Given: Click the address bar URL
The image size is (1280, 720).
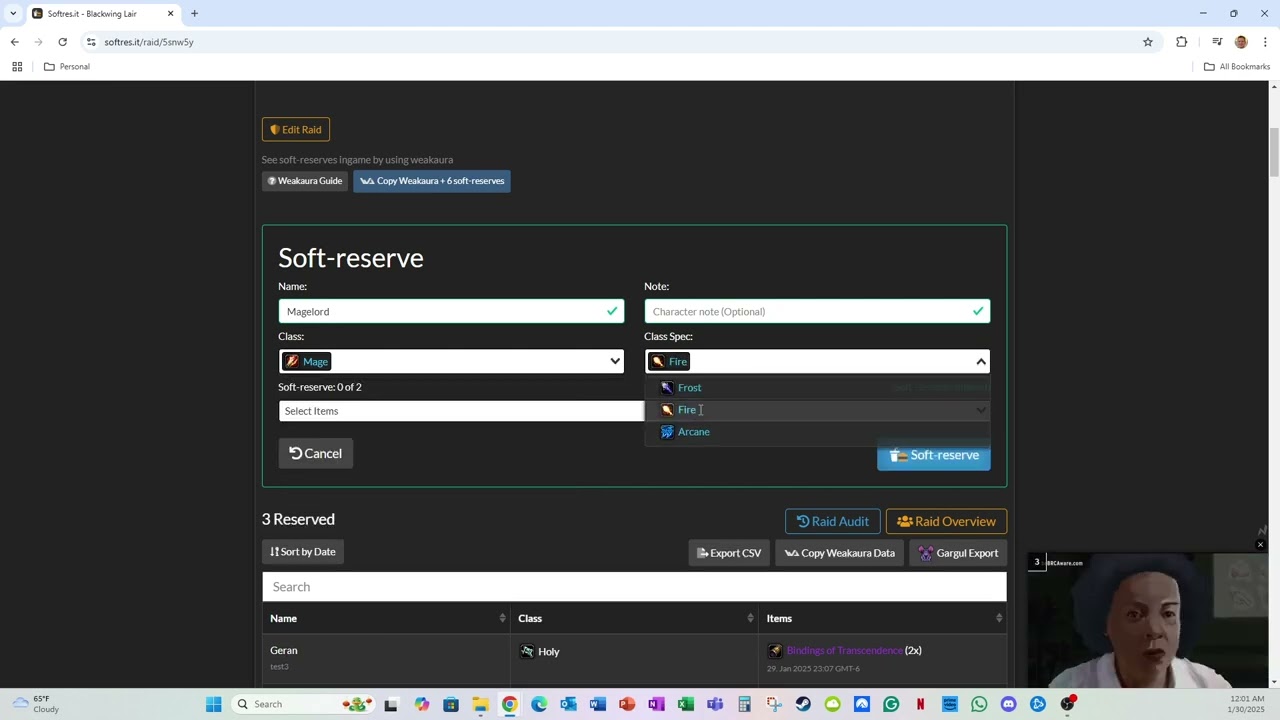Looking at the screenshot, I should [149, 42].
